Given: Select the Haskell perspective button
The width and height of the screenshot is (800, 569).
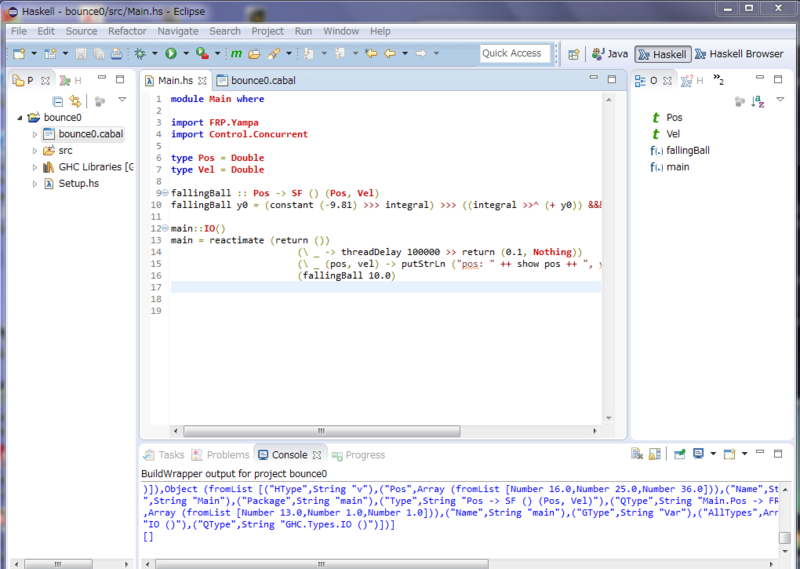Looking at the screenshot, I should tap(663, 54).
